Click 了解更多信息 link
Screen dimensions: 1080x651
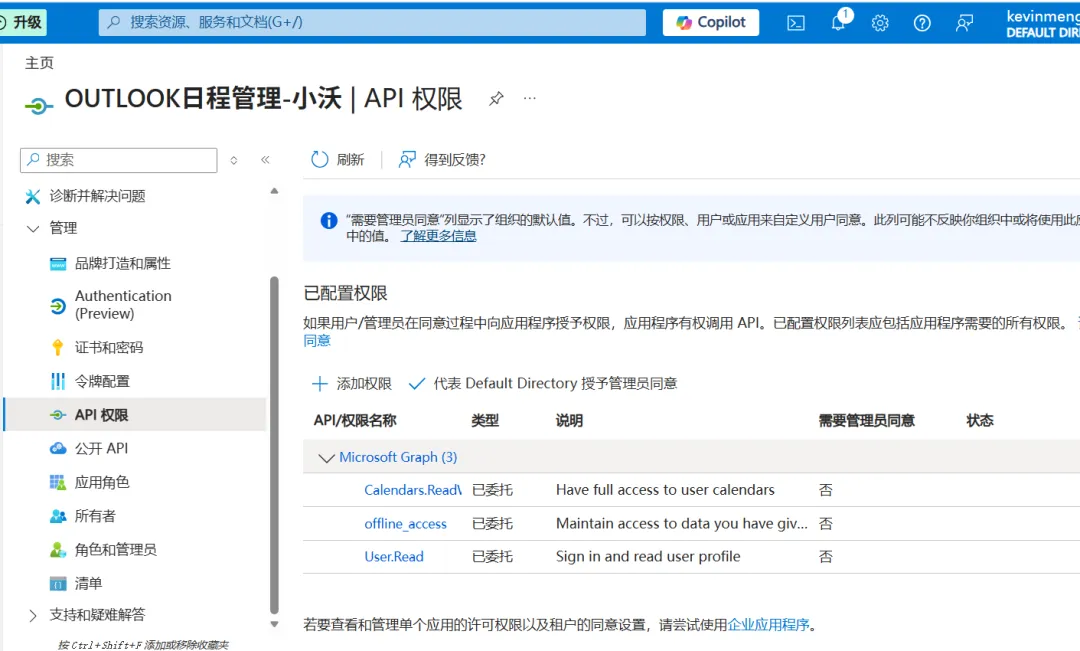pyautogui.click(x=438, y=236)
